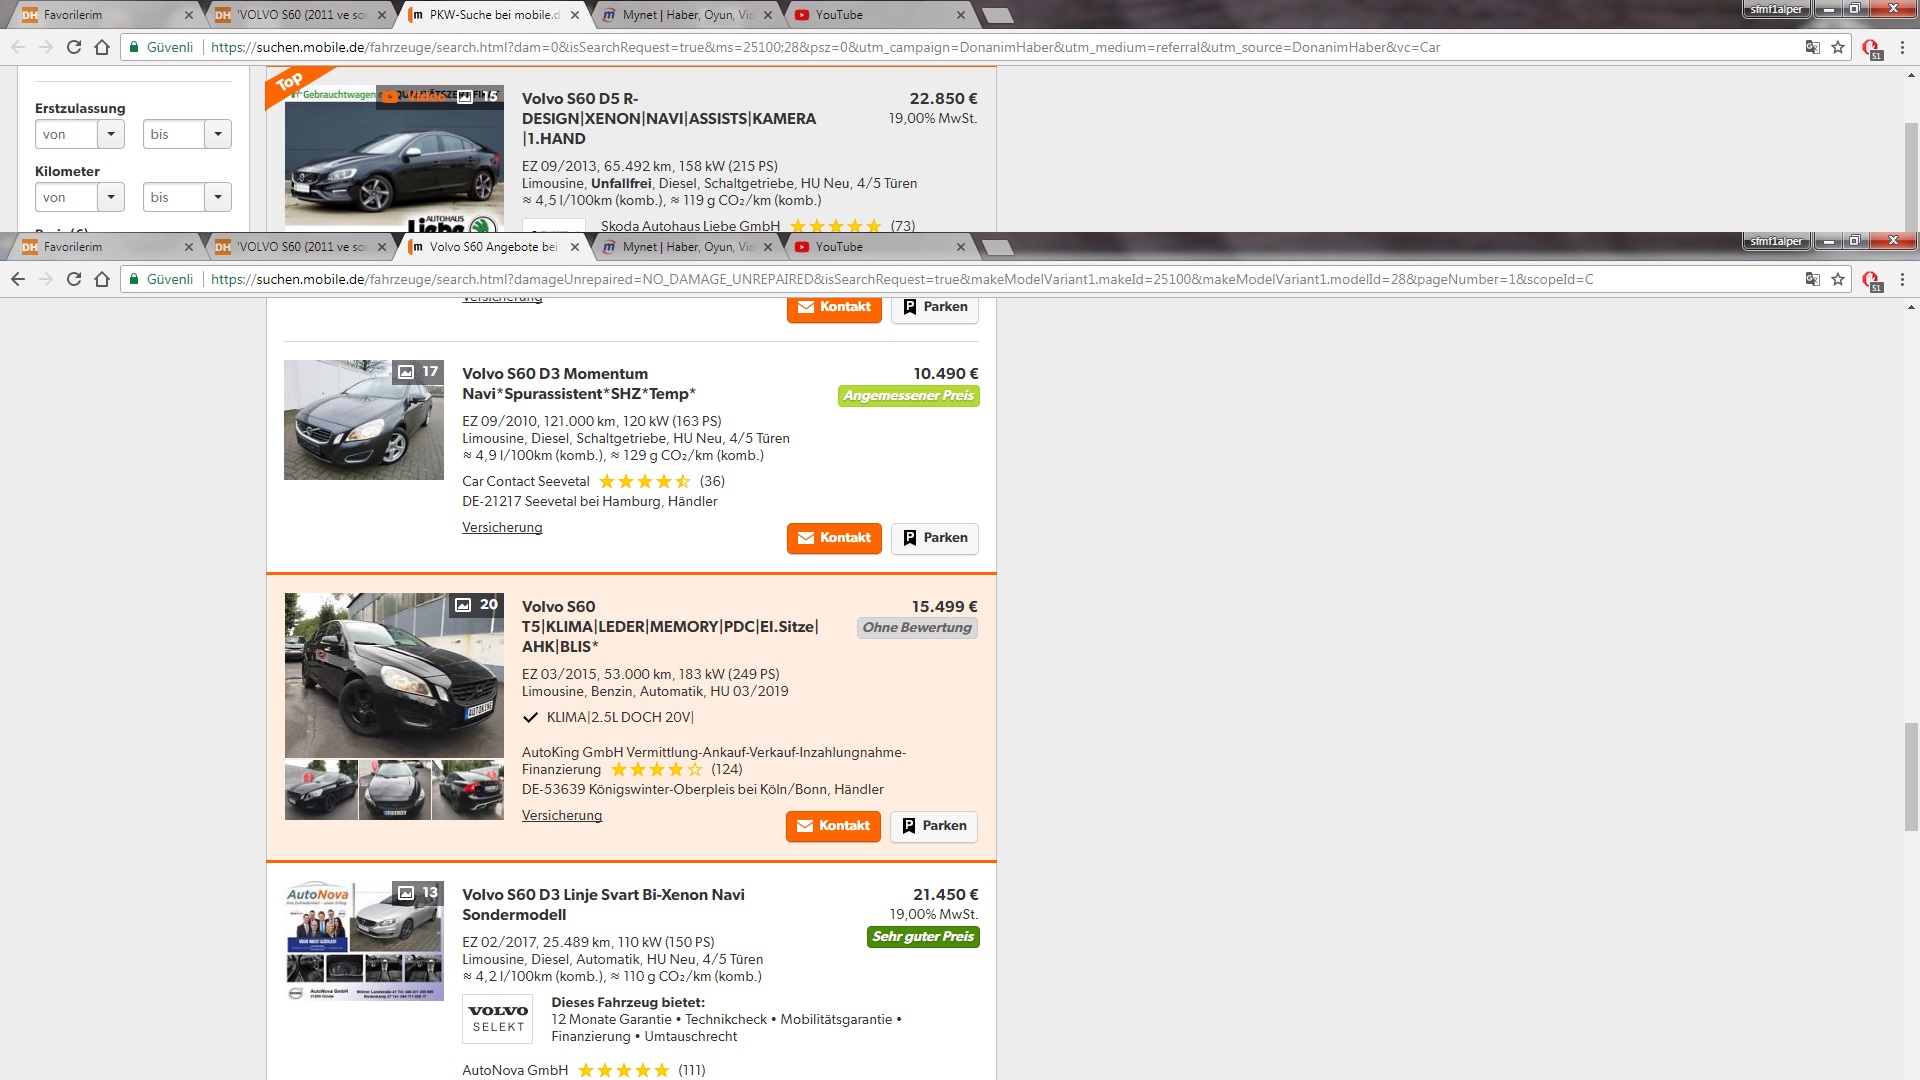The height and width of the screenshot is (1080, 1920).
Task: Click Parken button at top of front page
Action: point(935,308)
